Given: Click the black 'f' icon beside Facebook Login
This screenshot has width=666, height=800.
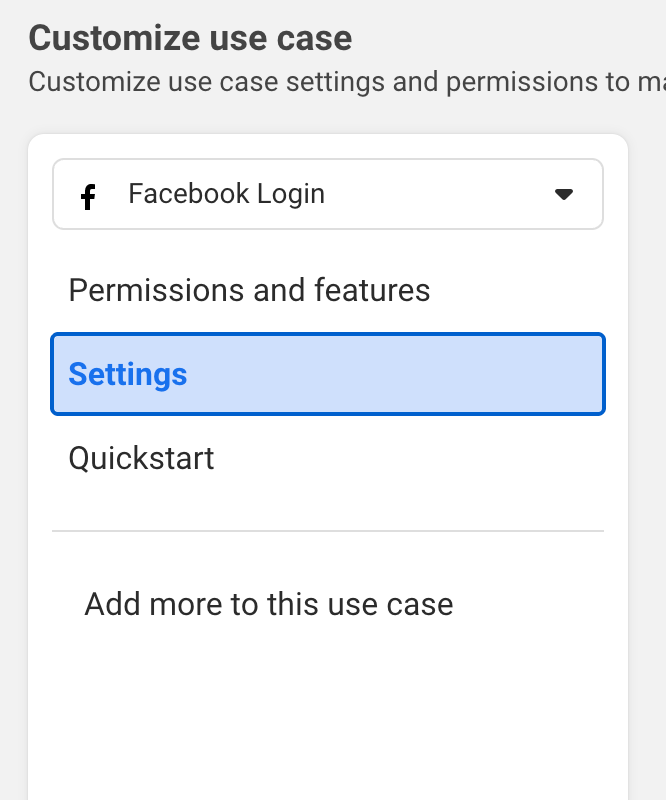Looking at the screenshot, I should tap(88, 196).
